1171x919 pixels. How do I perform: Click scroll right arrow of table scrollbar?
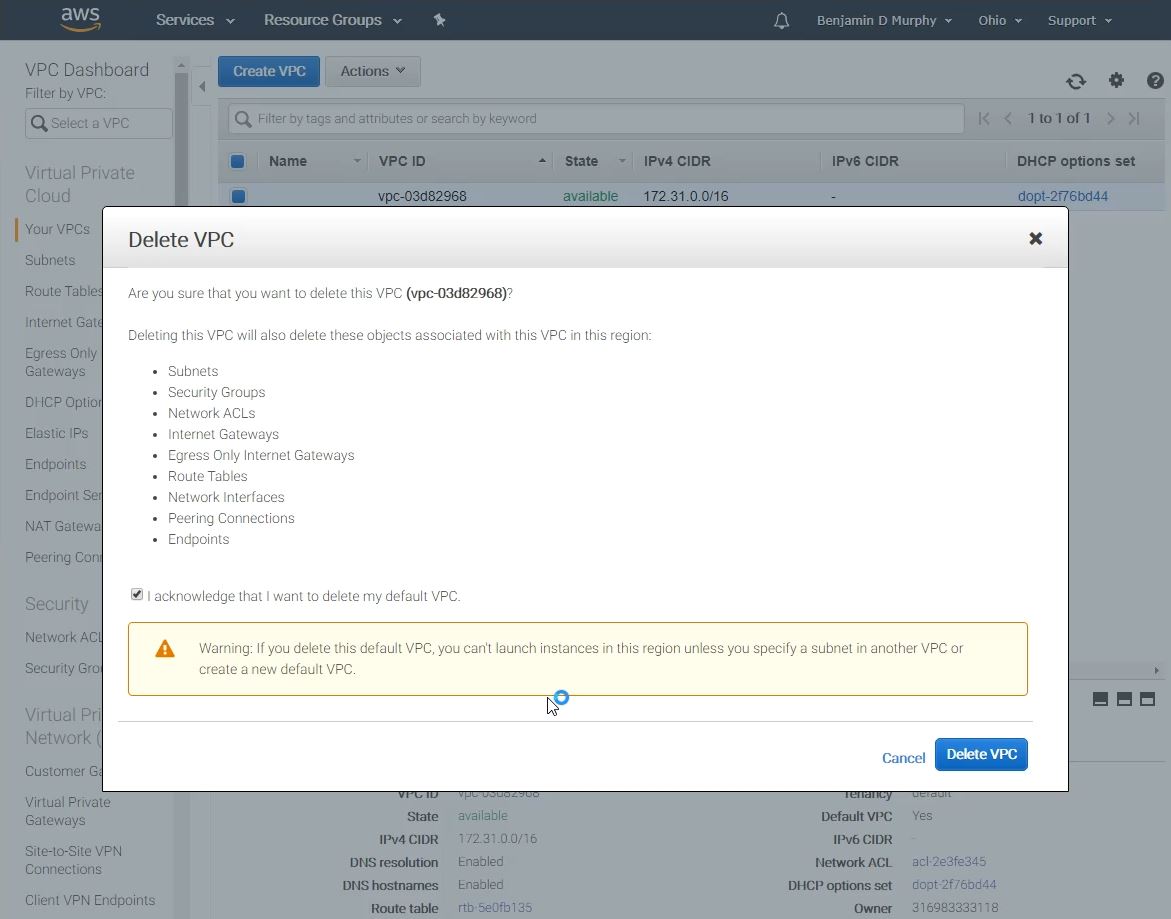tap(1157, 670)
